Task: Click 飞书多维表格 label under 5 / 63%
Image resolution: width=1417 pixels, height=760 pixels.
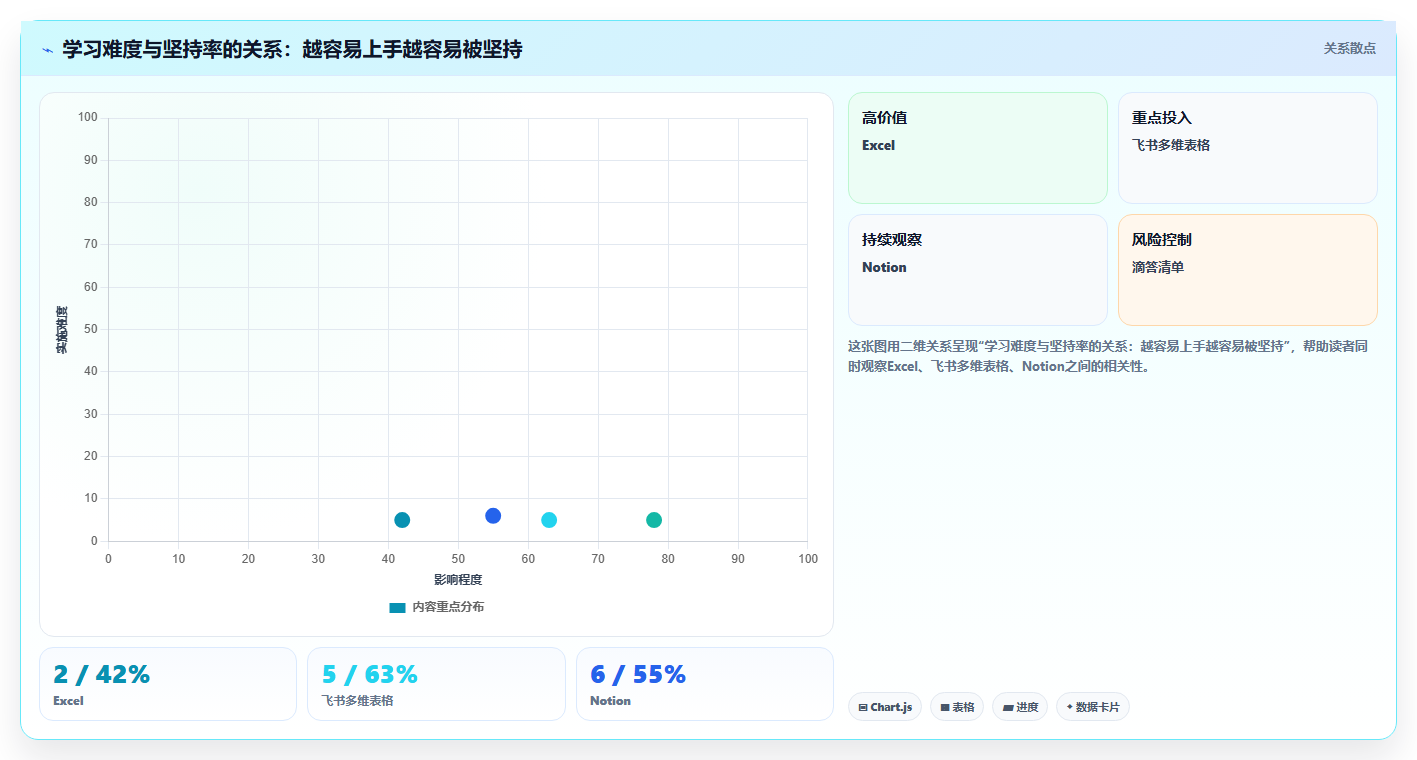Action: tap(357, 701)
